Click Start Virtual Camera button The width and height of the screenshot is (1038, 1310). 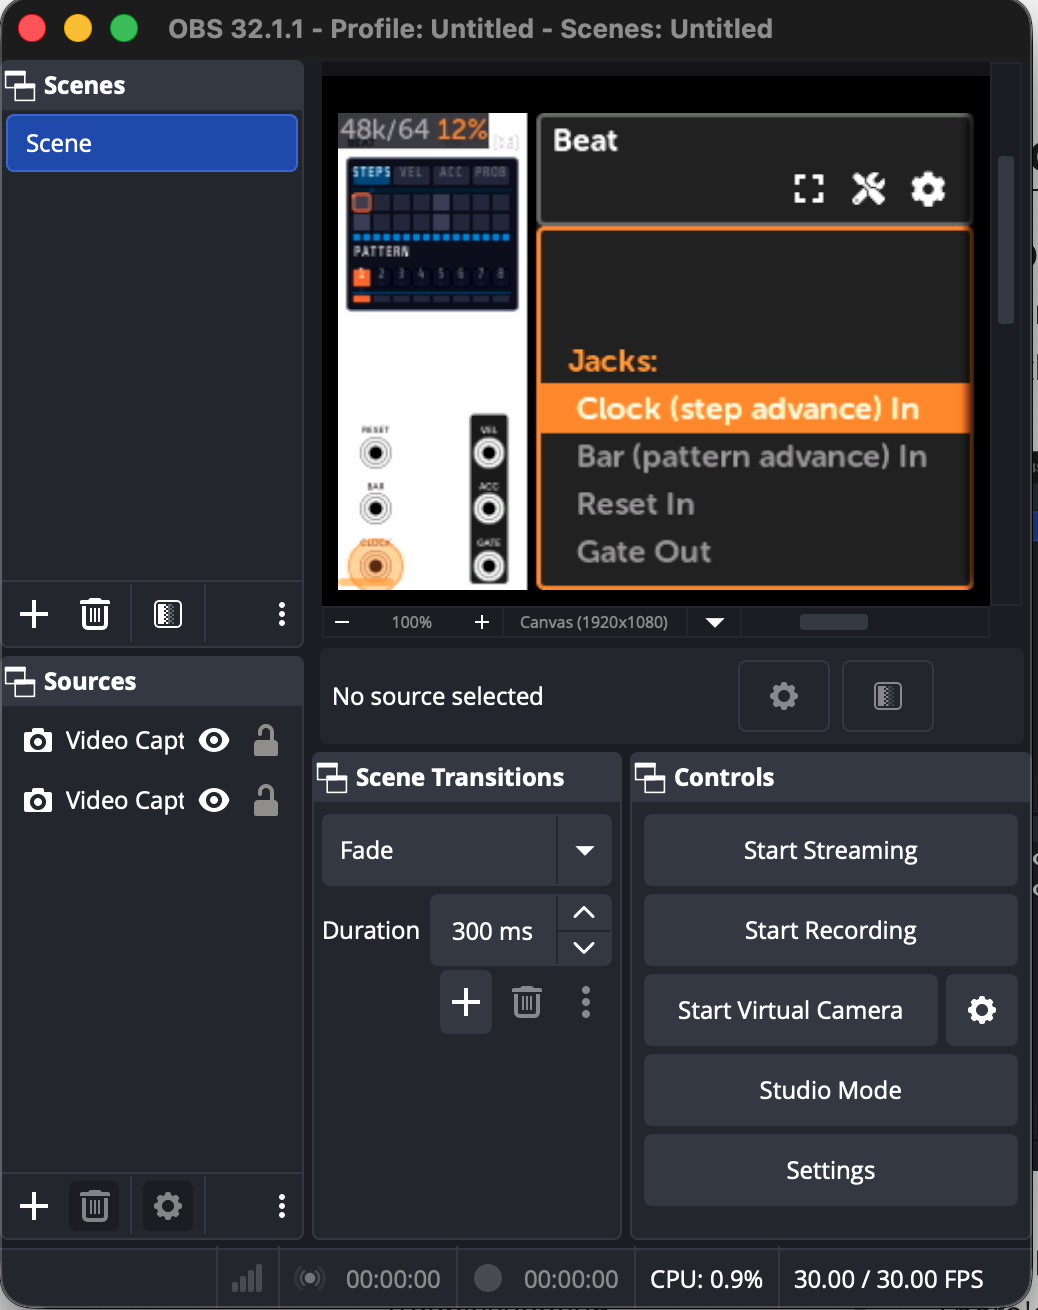point(791,1010)
